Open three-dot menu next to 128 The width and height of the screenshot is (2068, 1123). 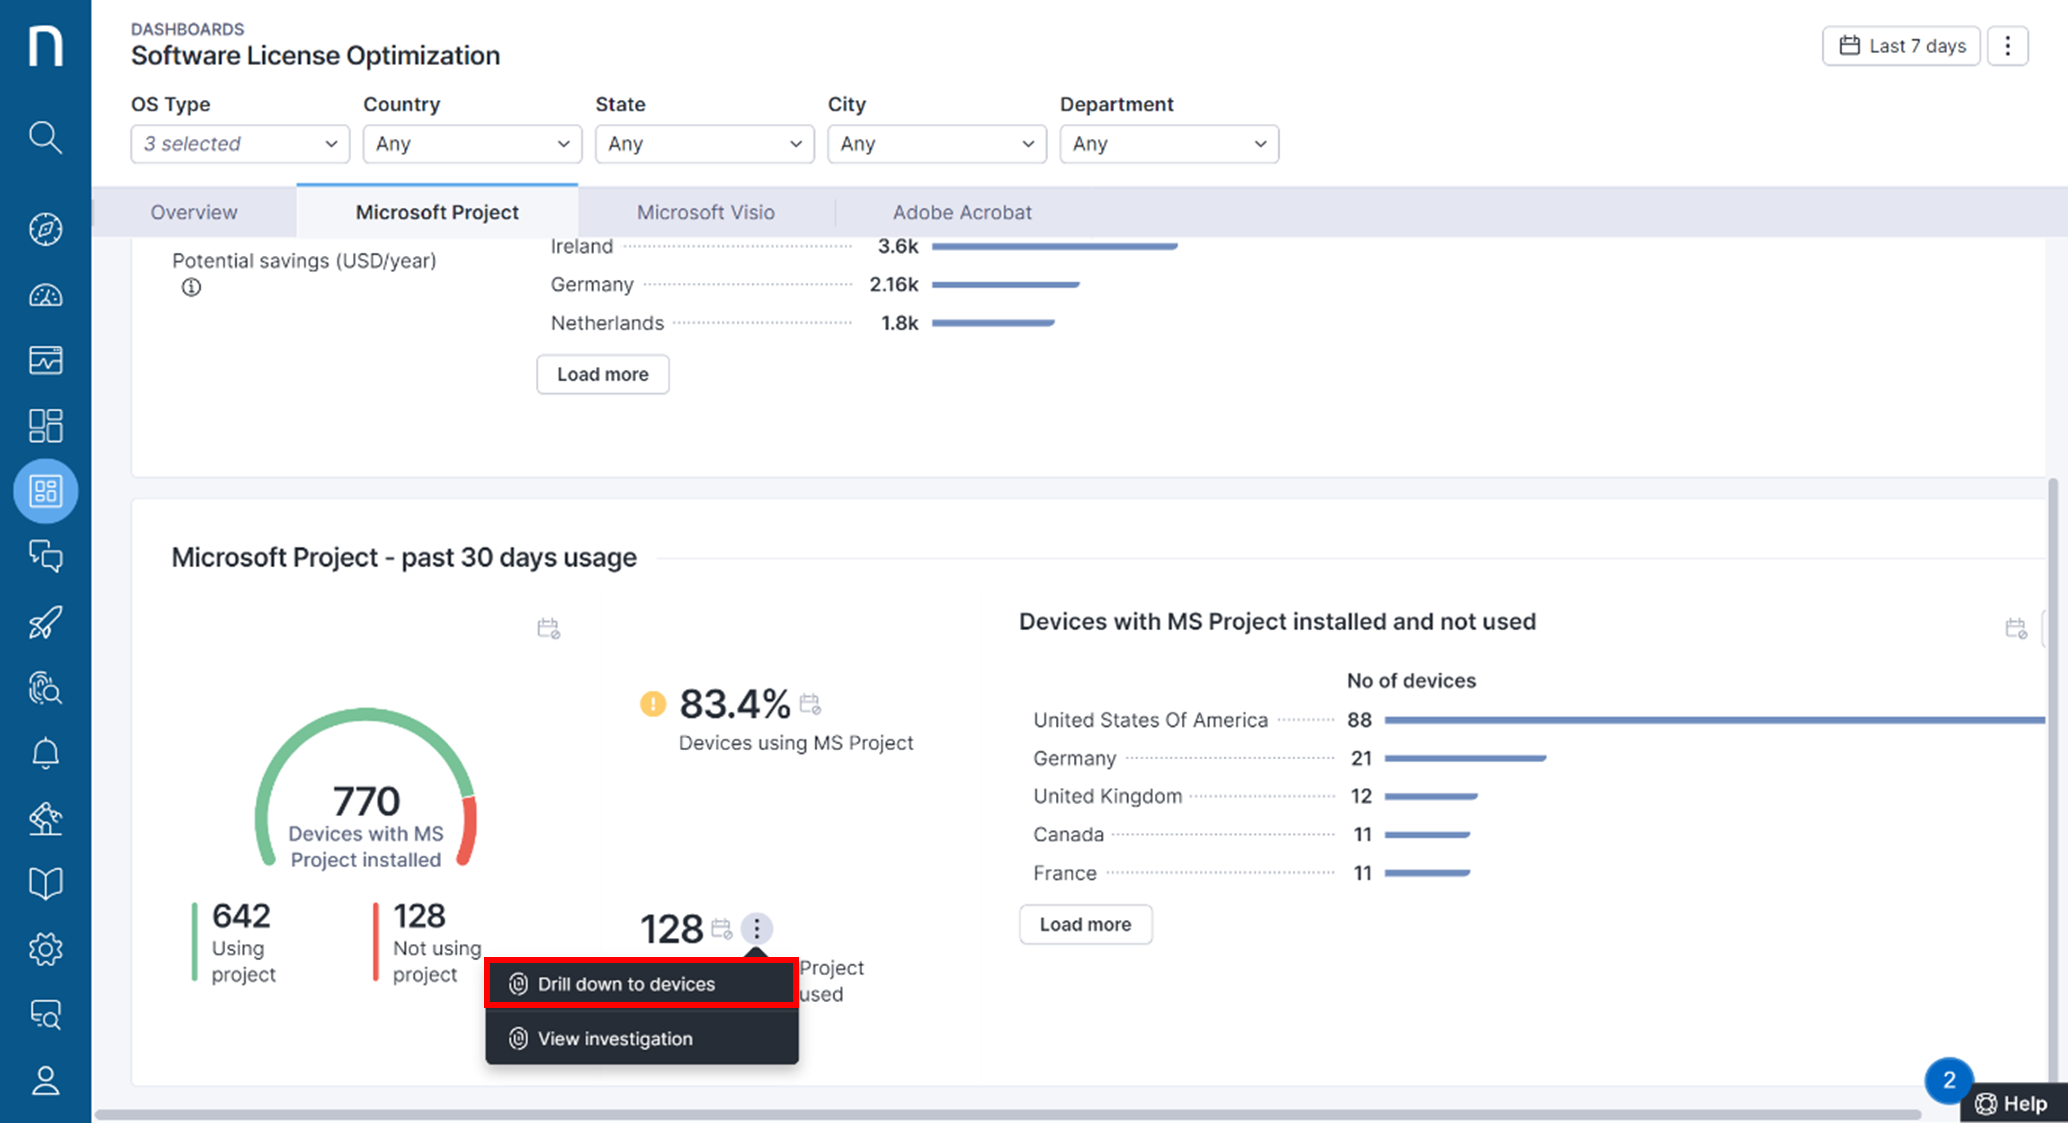757,929
